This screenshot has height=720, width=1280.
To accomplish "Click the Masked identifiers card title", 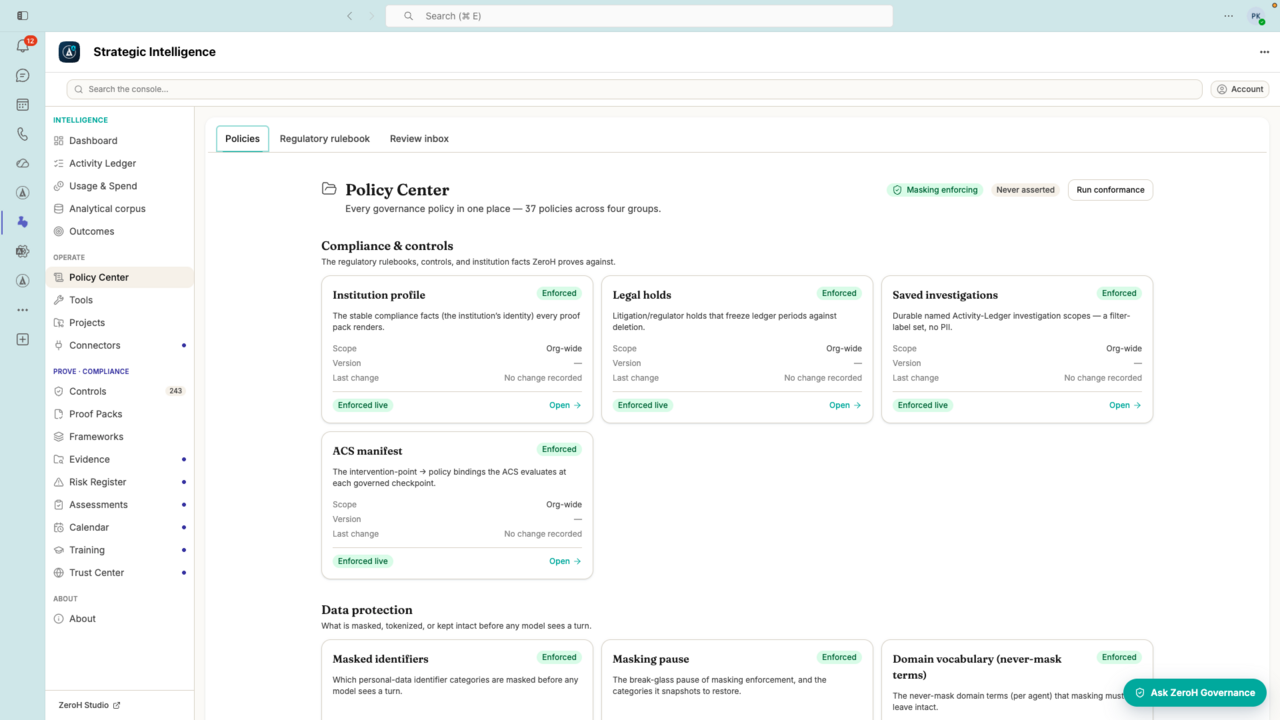I will click(381, 659).
